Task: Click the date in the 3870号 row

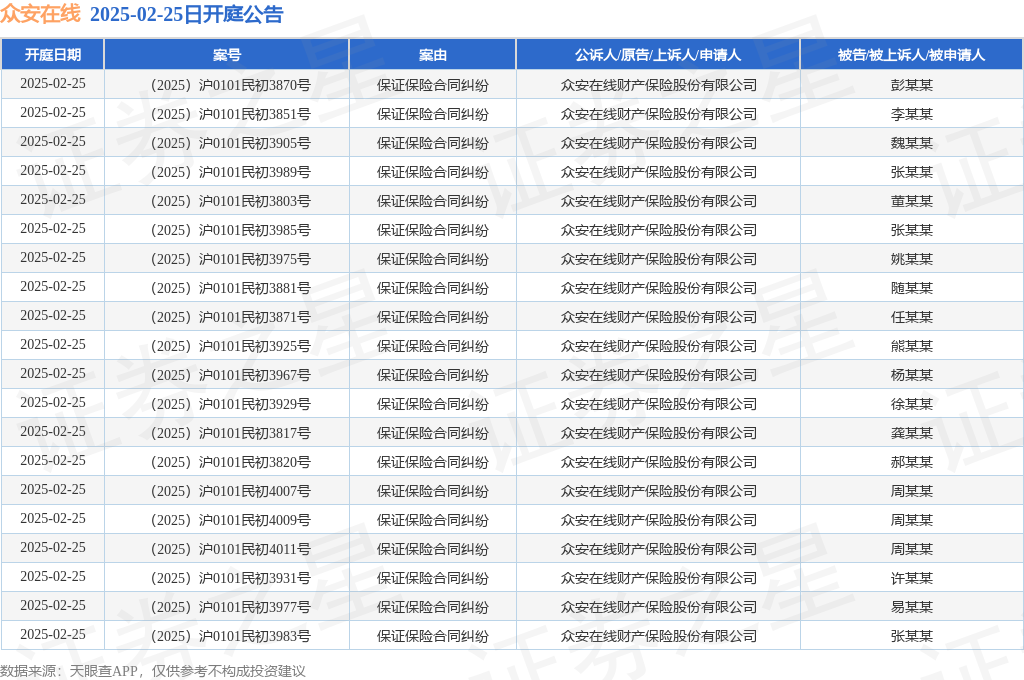Action: 53,84
